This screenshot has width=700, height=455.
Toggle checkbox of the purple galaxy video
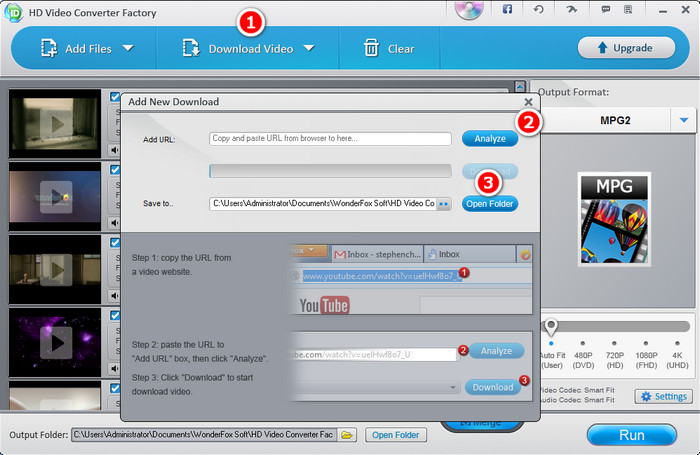coord(115,315)
